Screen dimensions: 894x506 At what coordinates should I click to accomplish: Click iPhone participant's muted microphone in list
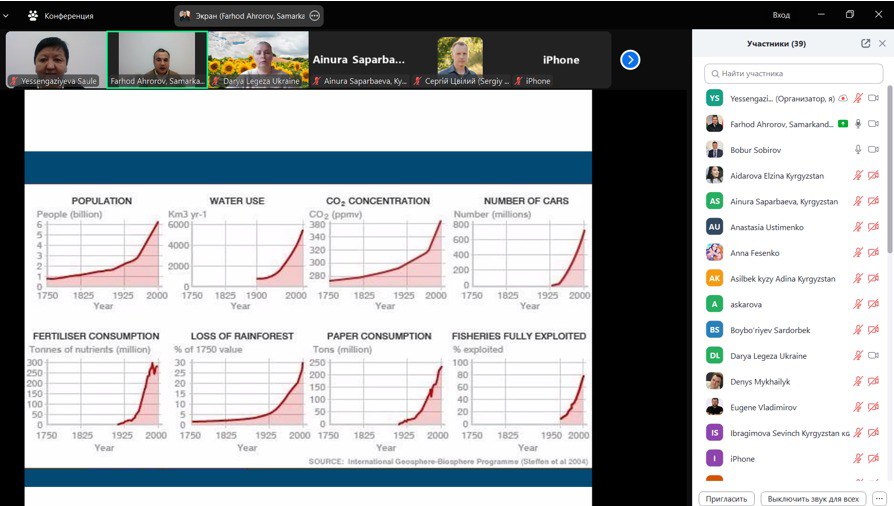[858, 458]
